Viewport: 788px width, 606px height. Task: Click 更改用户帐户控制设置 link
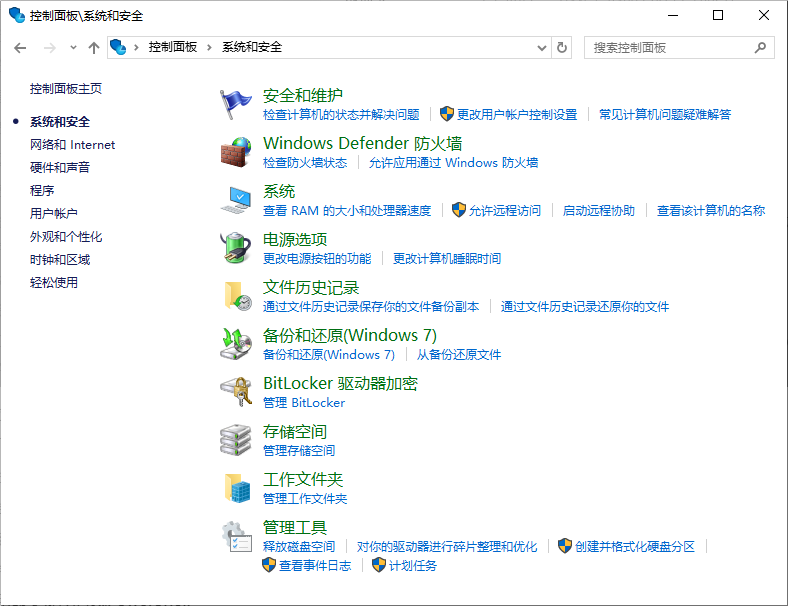[x=517, y=115]
